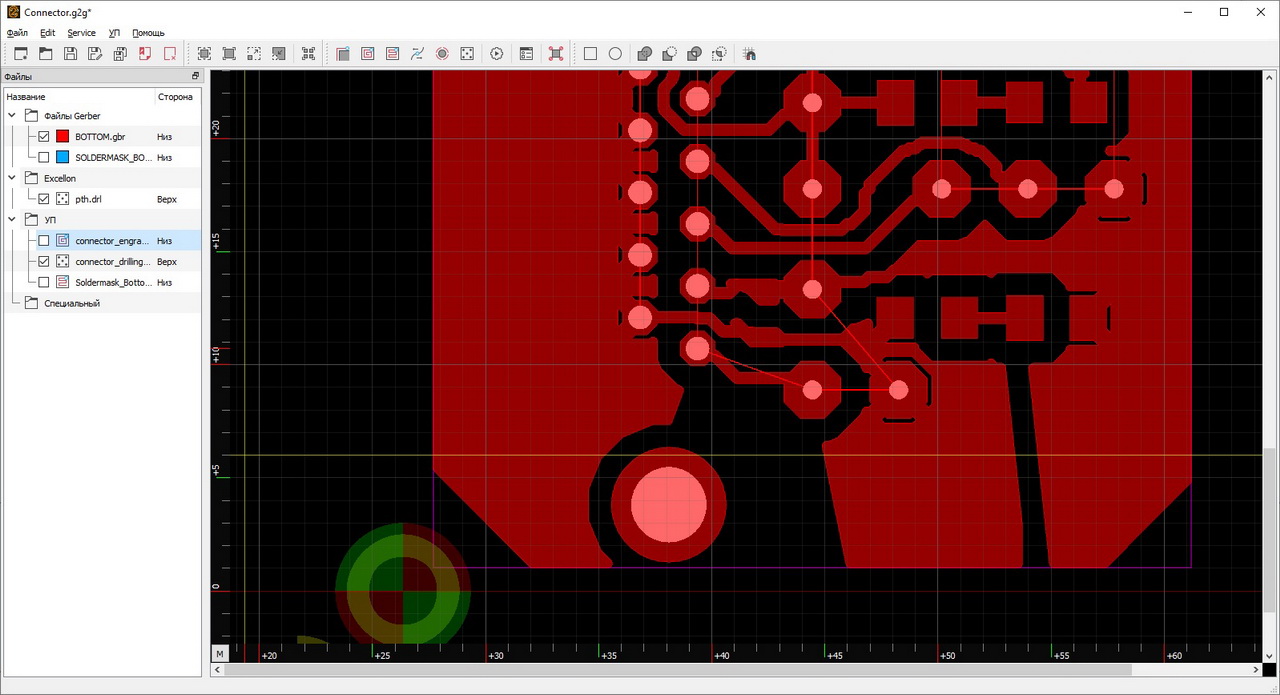Click the M button at the ruler corner
Screen dimensions: 1280x695
click(220, 654)
